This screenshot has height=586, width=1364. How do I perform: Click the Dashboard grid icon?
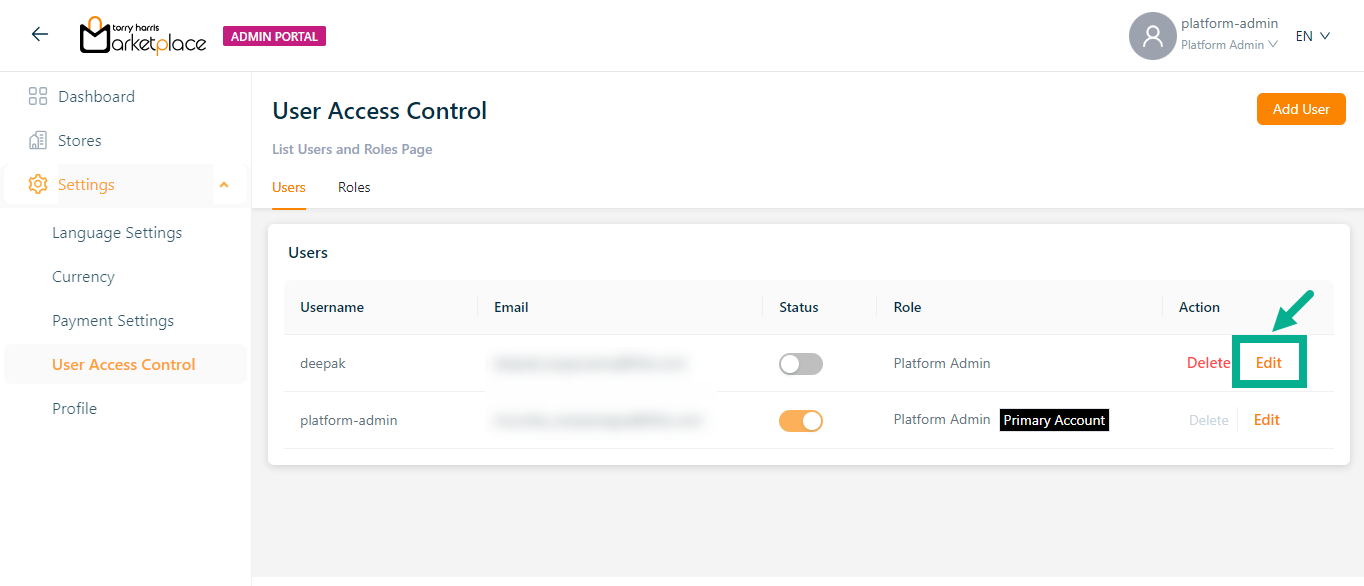point(38,97)
